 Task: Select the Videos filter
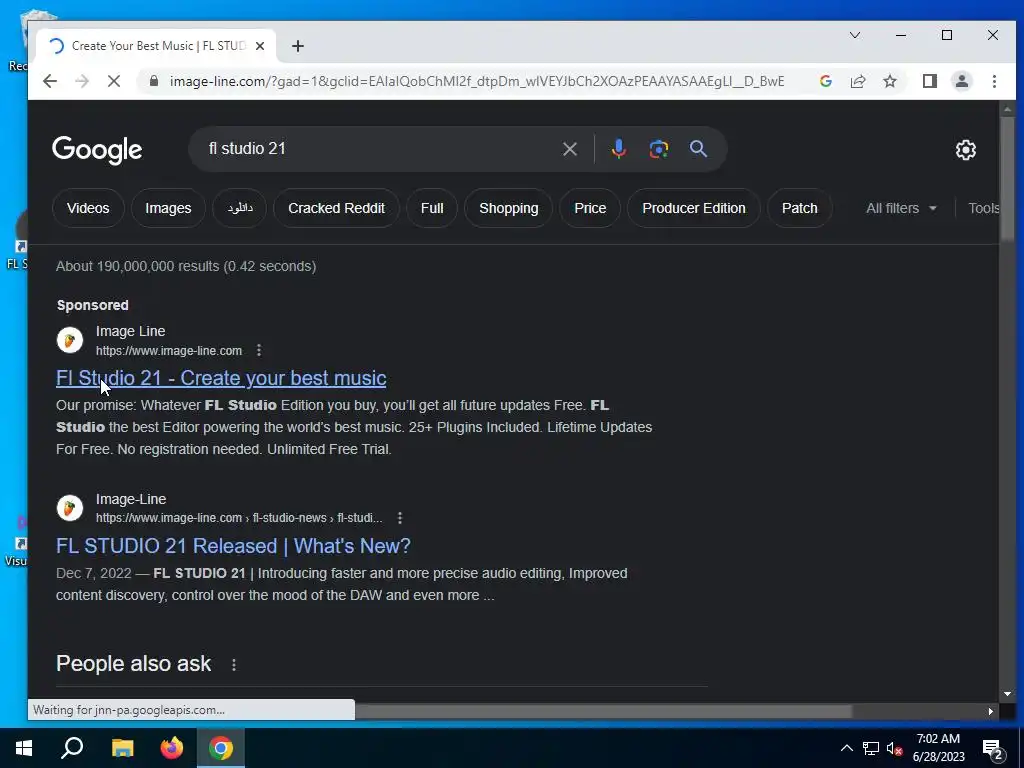point(88,208)
